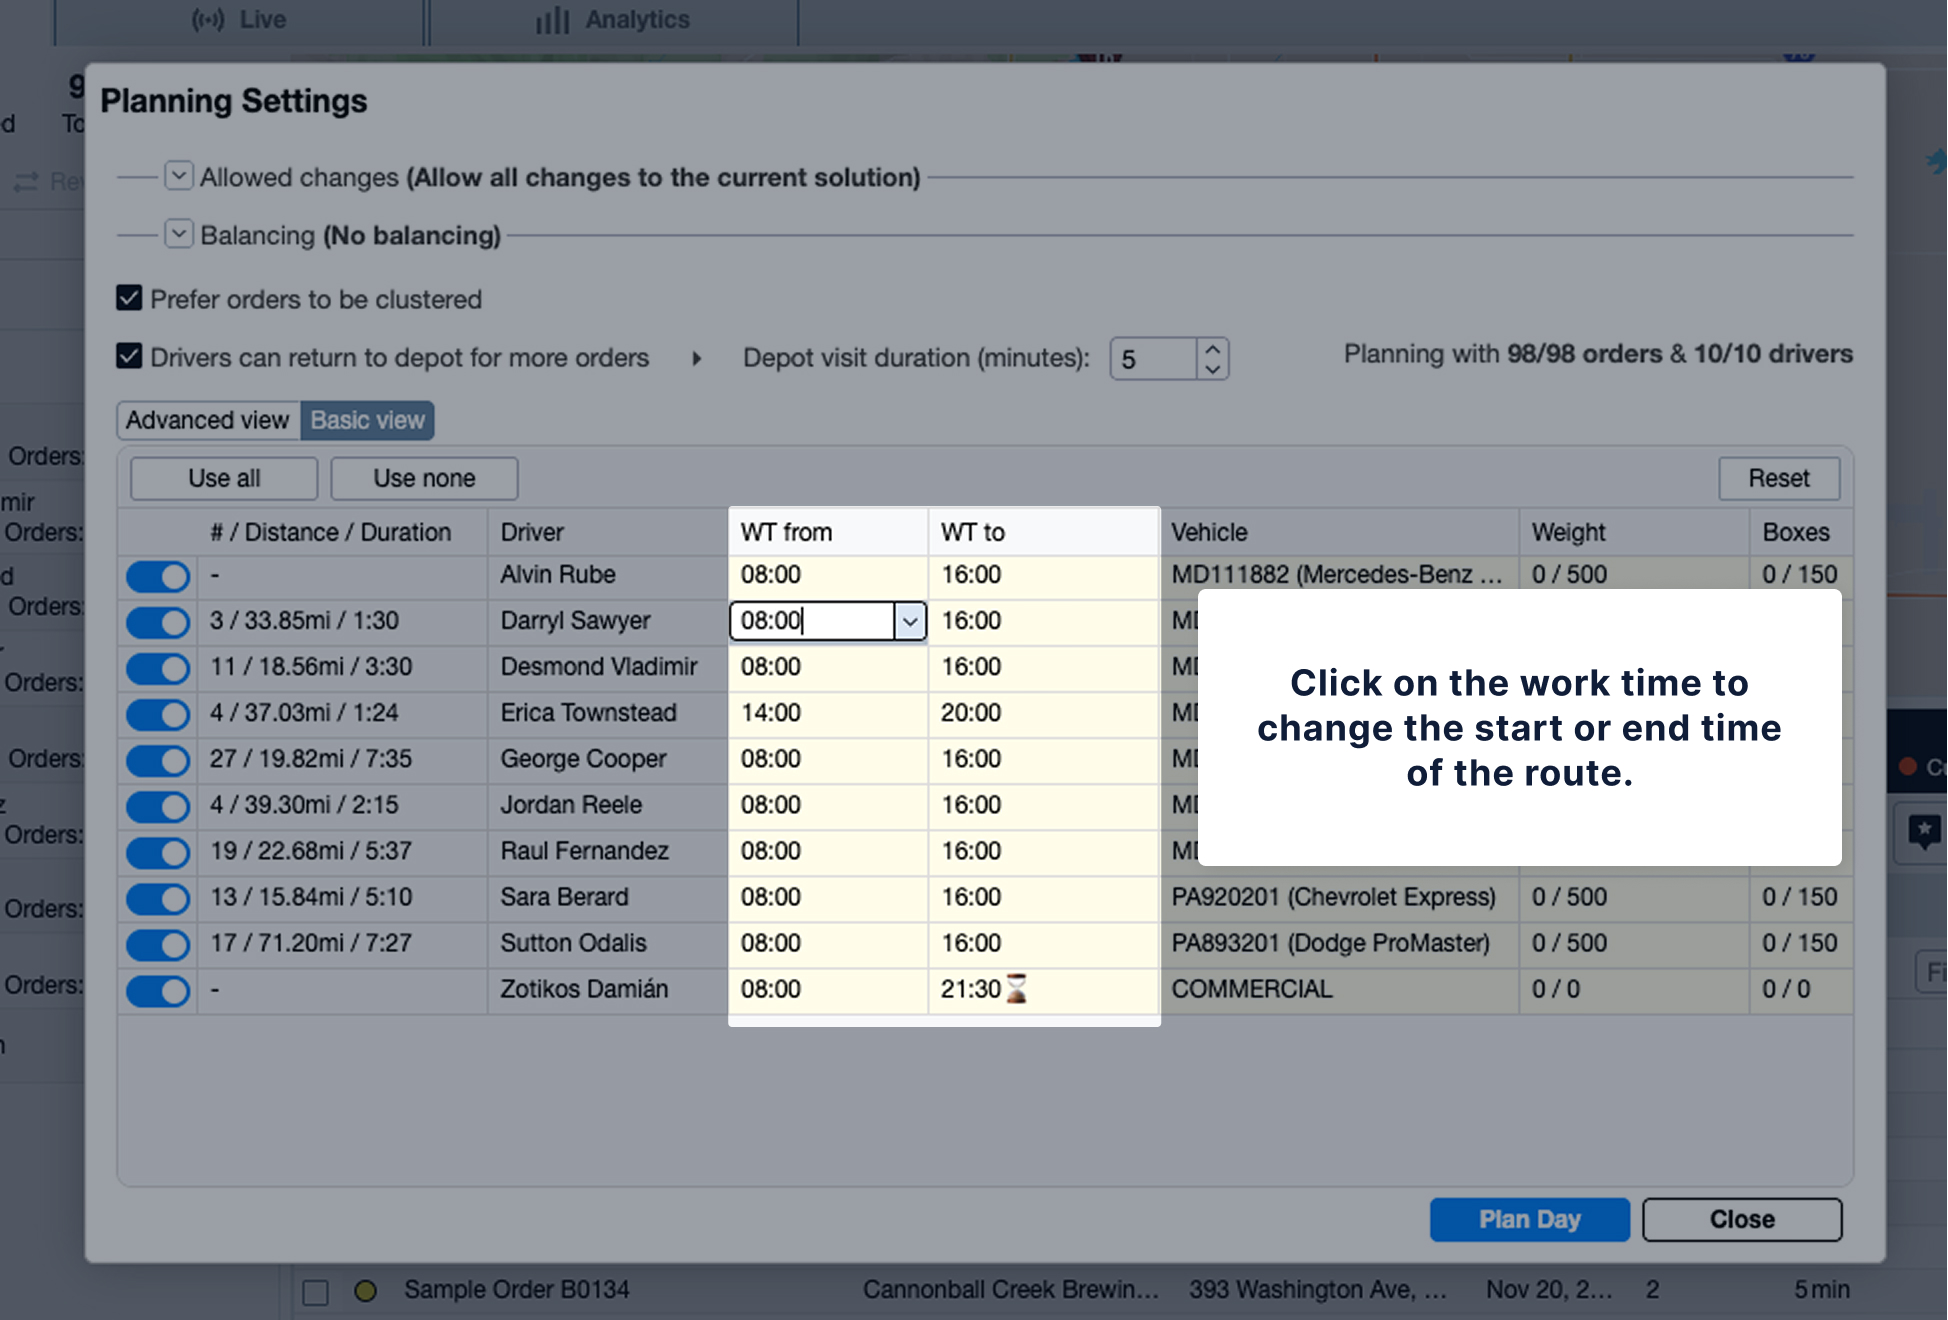Select the Basic view tab
The image size is (1948, 1320).
[x=367, y=420]
